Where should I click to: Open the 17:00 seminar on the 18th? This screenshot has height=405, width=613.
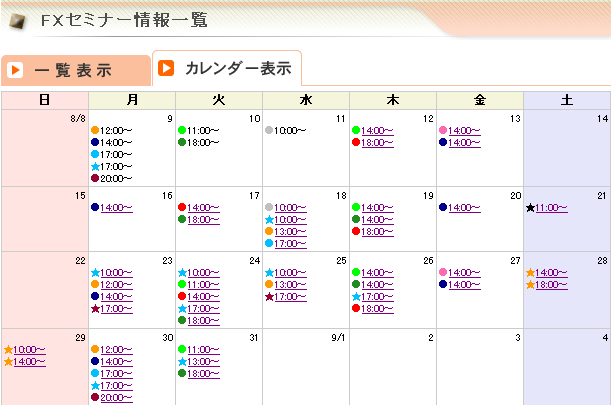[290, 244]
